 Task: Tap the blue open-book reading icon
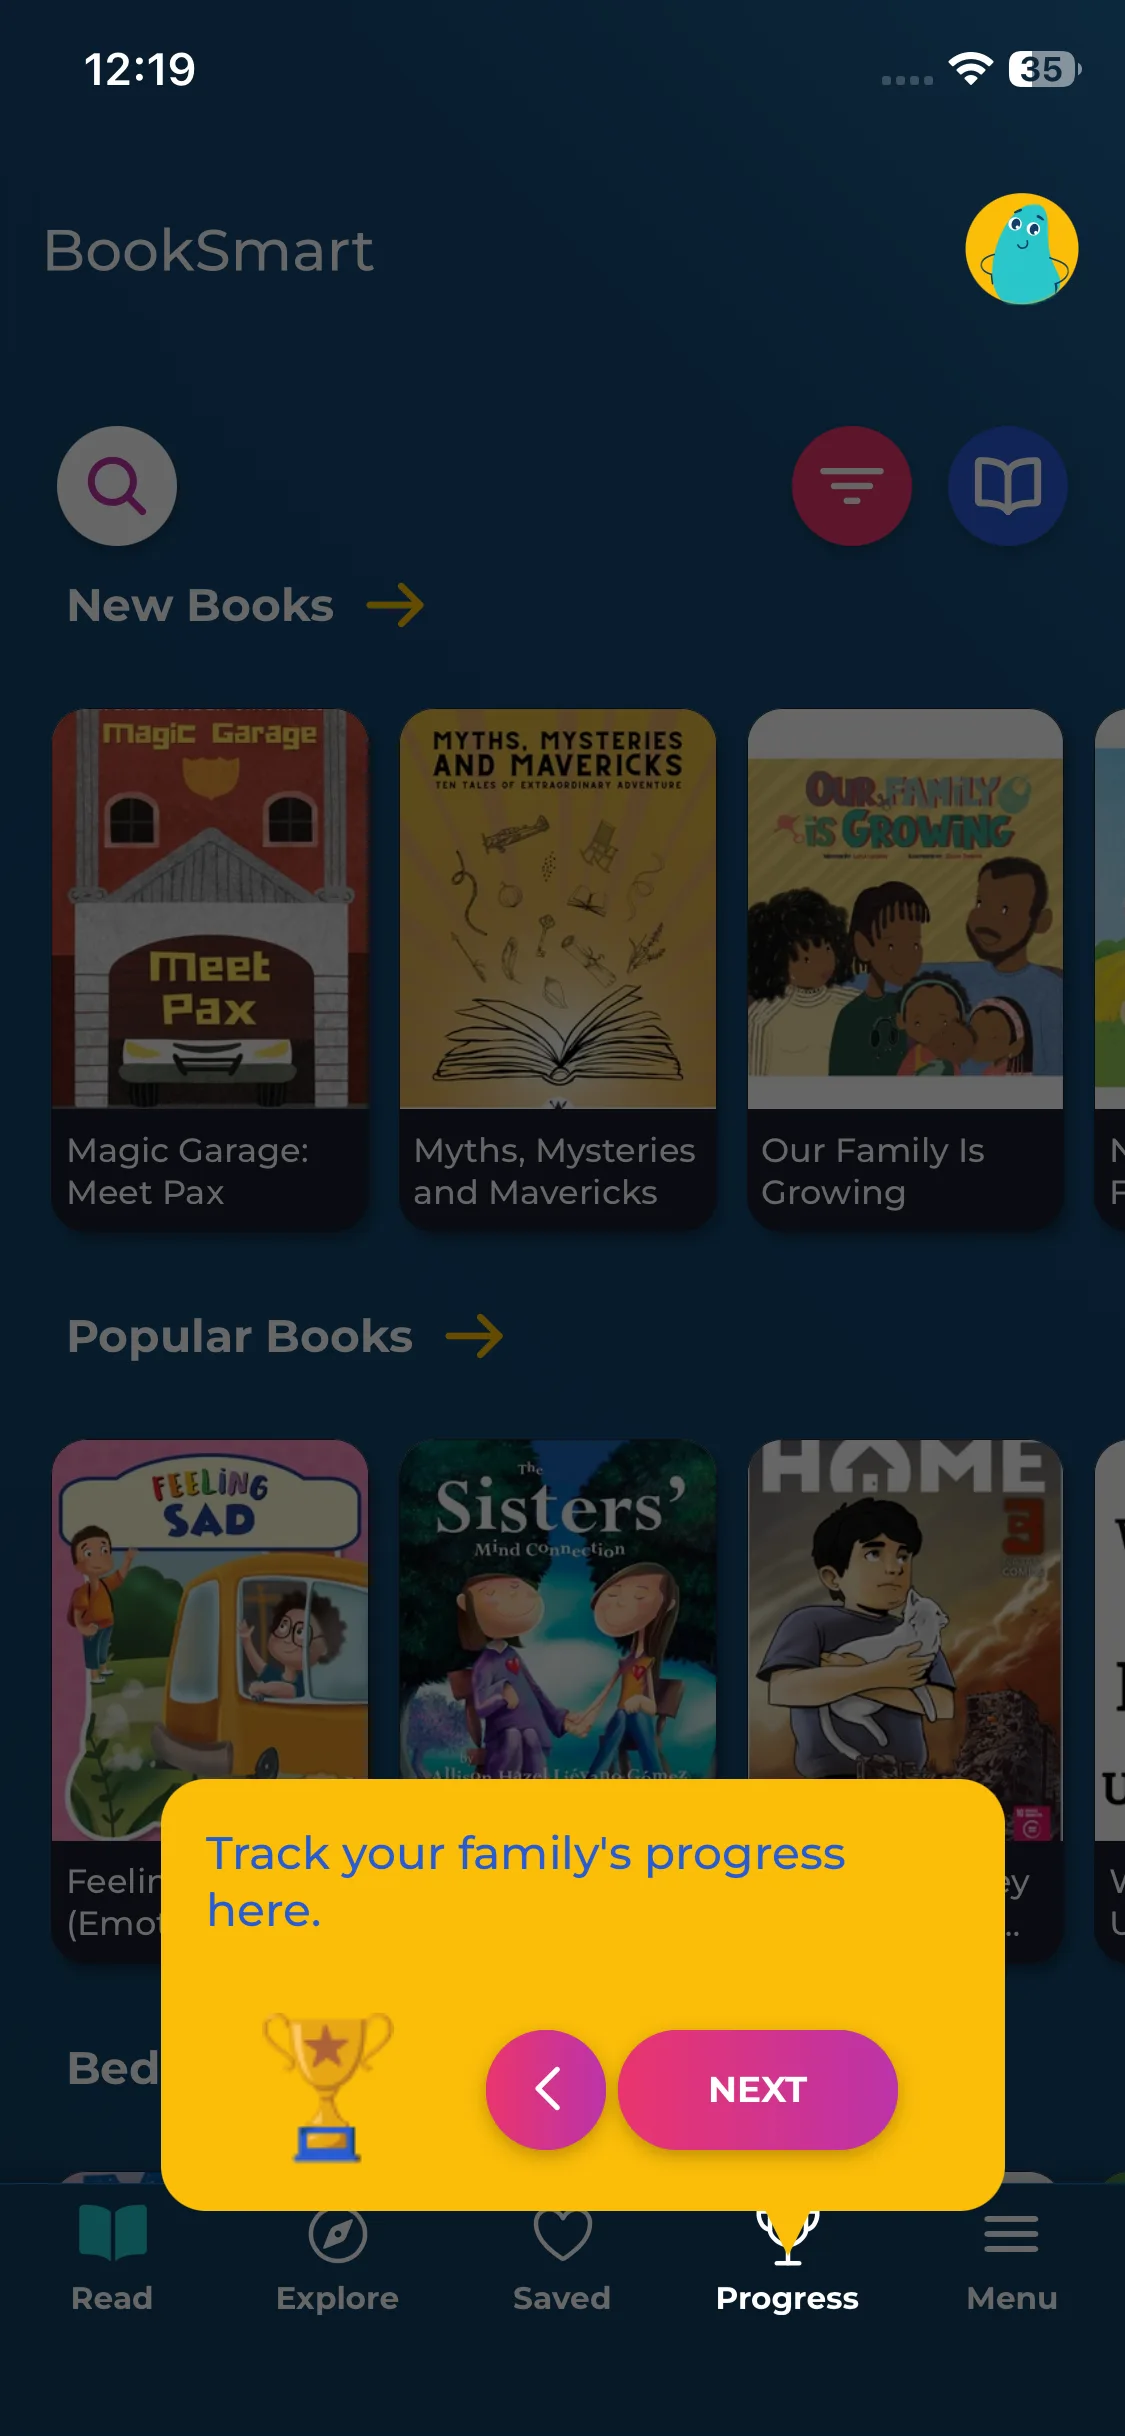pos(1008,486)
